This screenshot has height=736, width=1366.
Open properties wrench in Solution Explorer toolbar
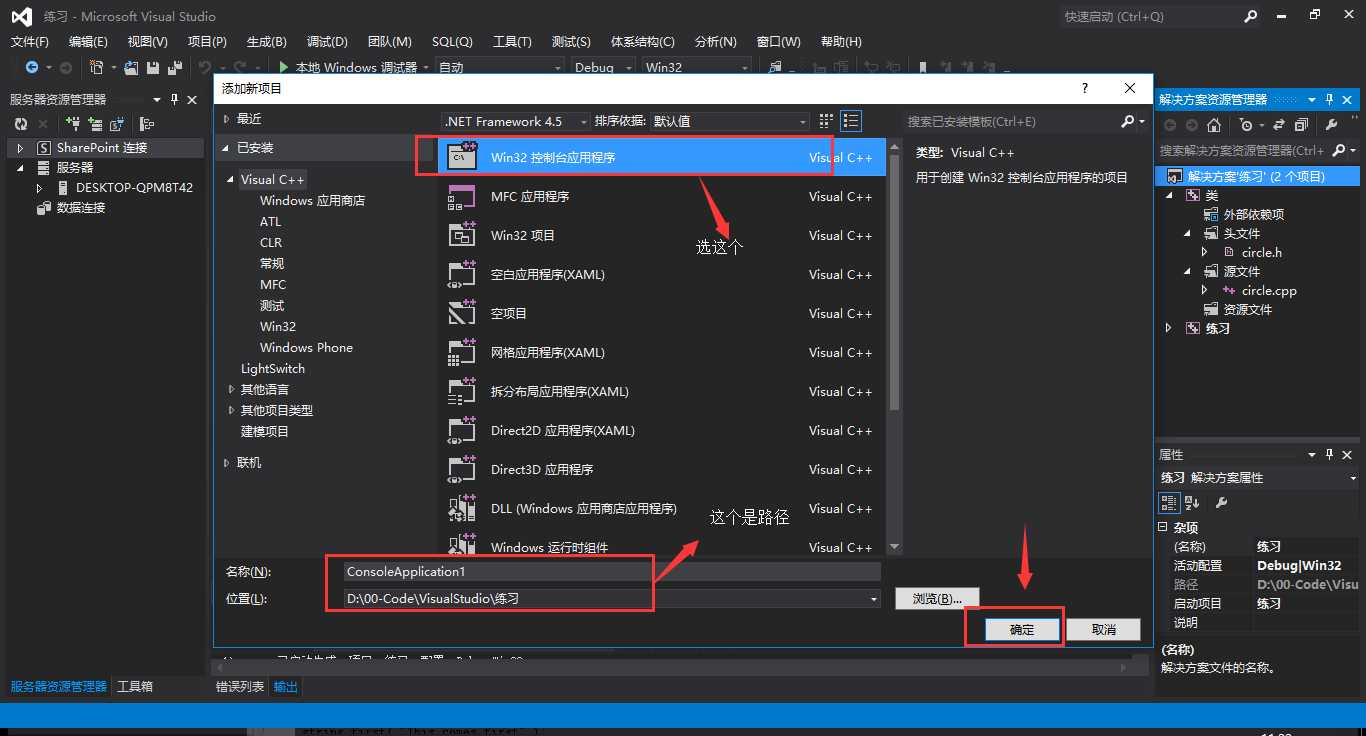click(1331, 125)
